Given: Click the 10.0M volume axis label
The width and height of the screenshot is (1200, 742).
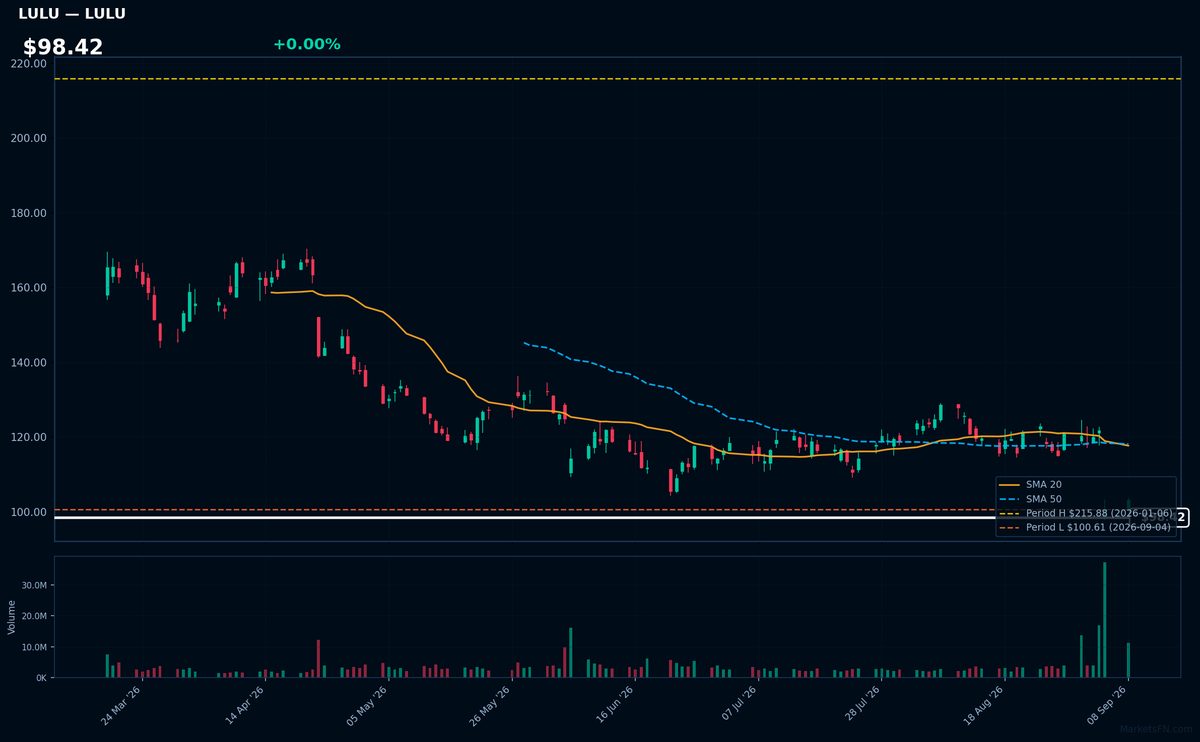Looking at the screenshot, I should point(34,647).
